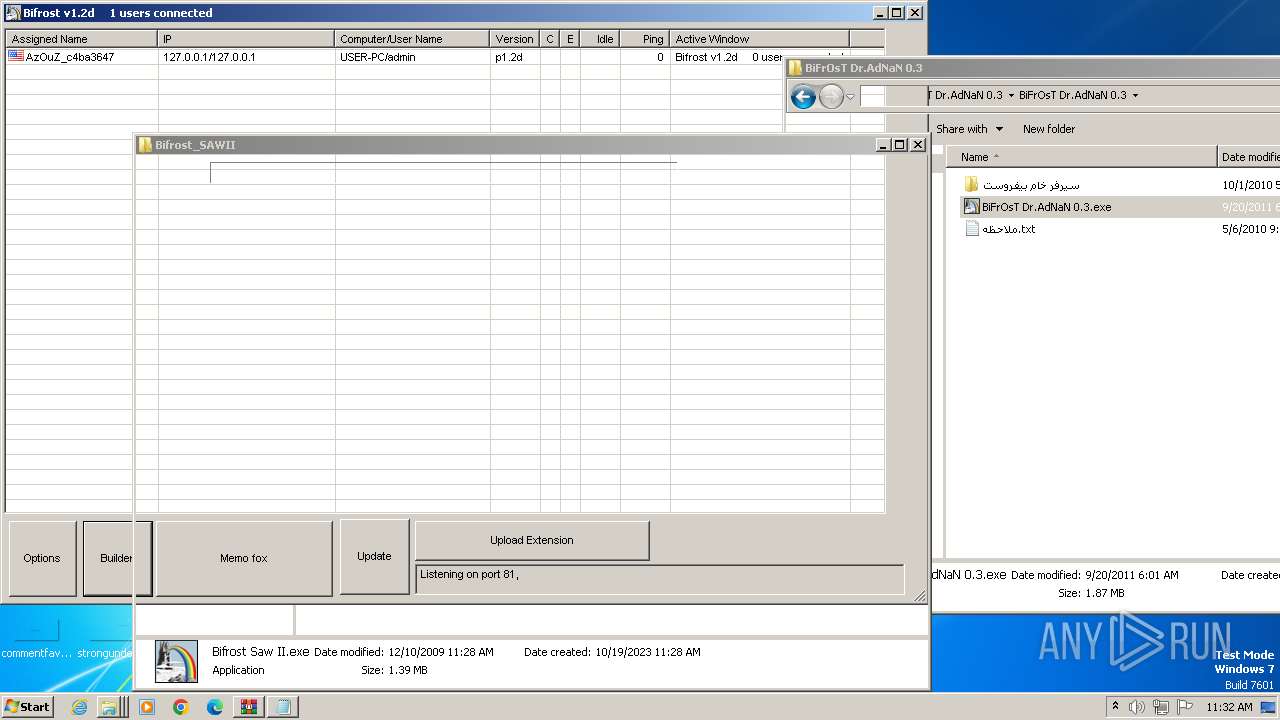Viewport: 1280px width, 720px height.
Task: Click the Upload Extension button
Action: click(x=532, y=540)
